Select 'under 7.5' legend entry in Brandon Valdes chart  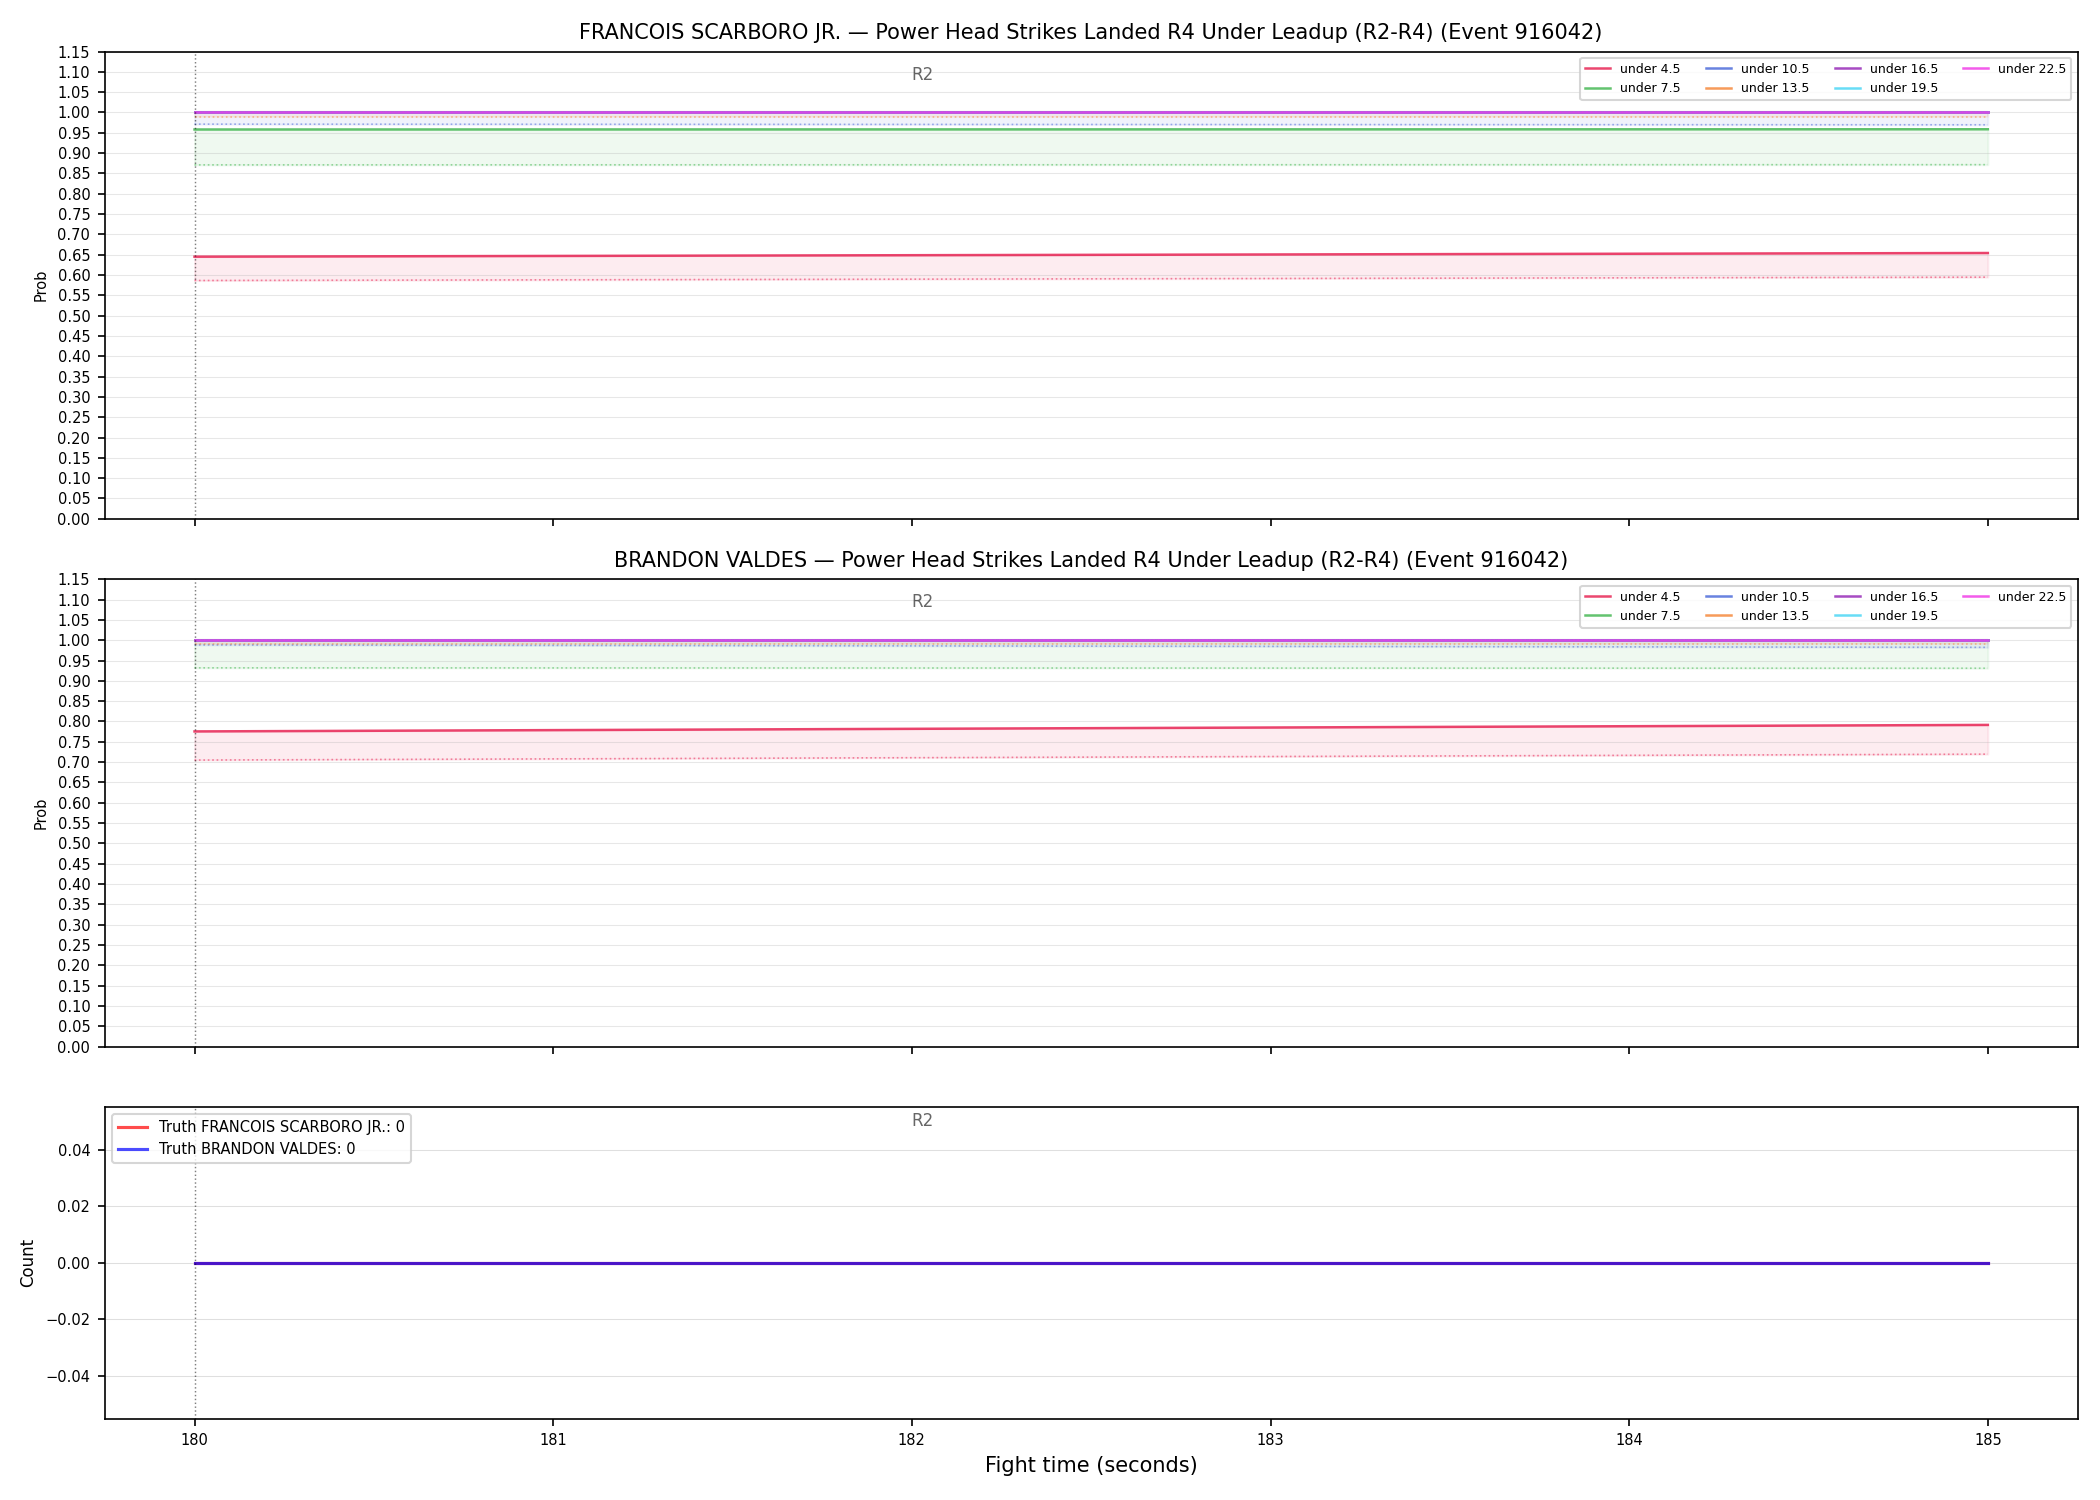pos(1632,616)
